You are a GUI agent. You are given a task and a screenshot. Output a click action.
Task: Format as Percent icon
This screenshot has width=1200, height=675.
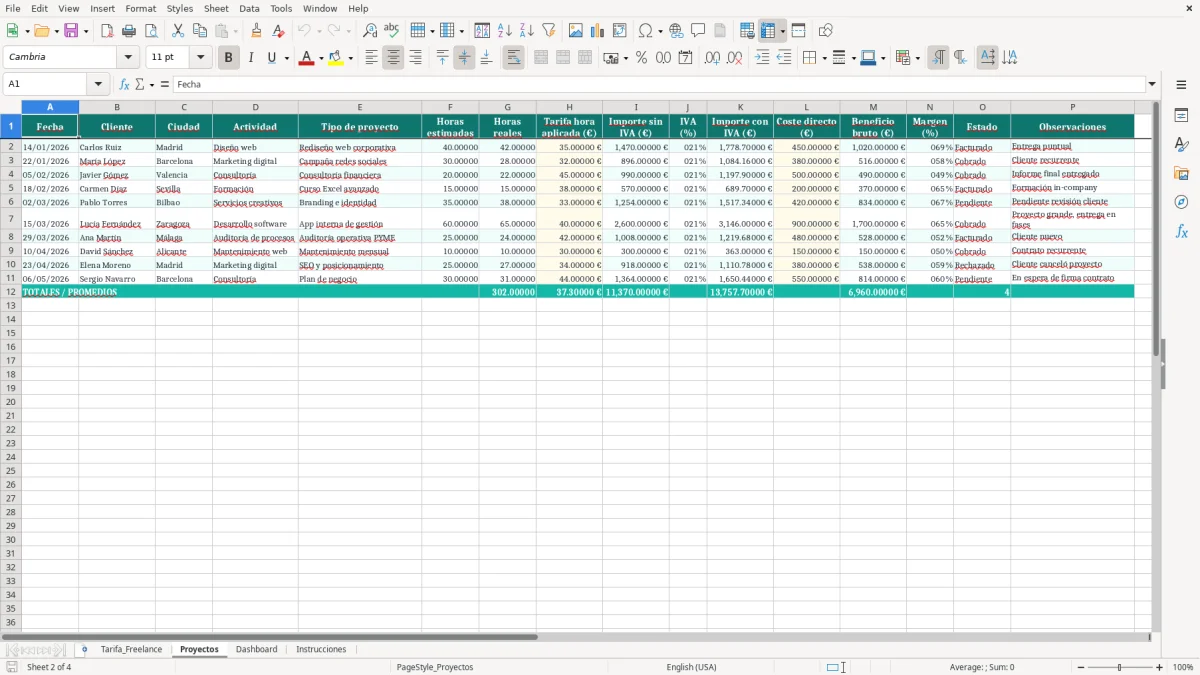coord(642,58)
